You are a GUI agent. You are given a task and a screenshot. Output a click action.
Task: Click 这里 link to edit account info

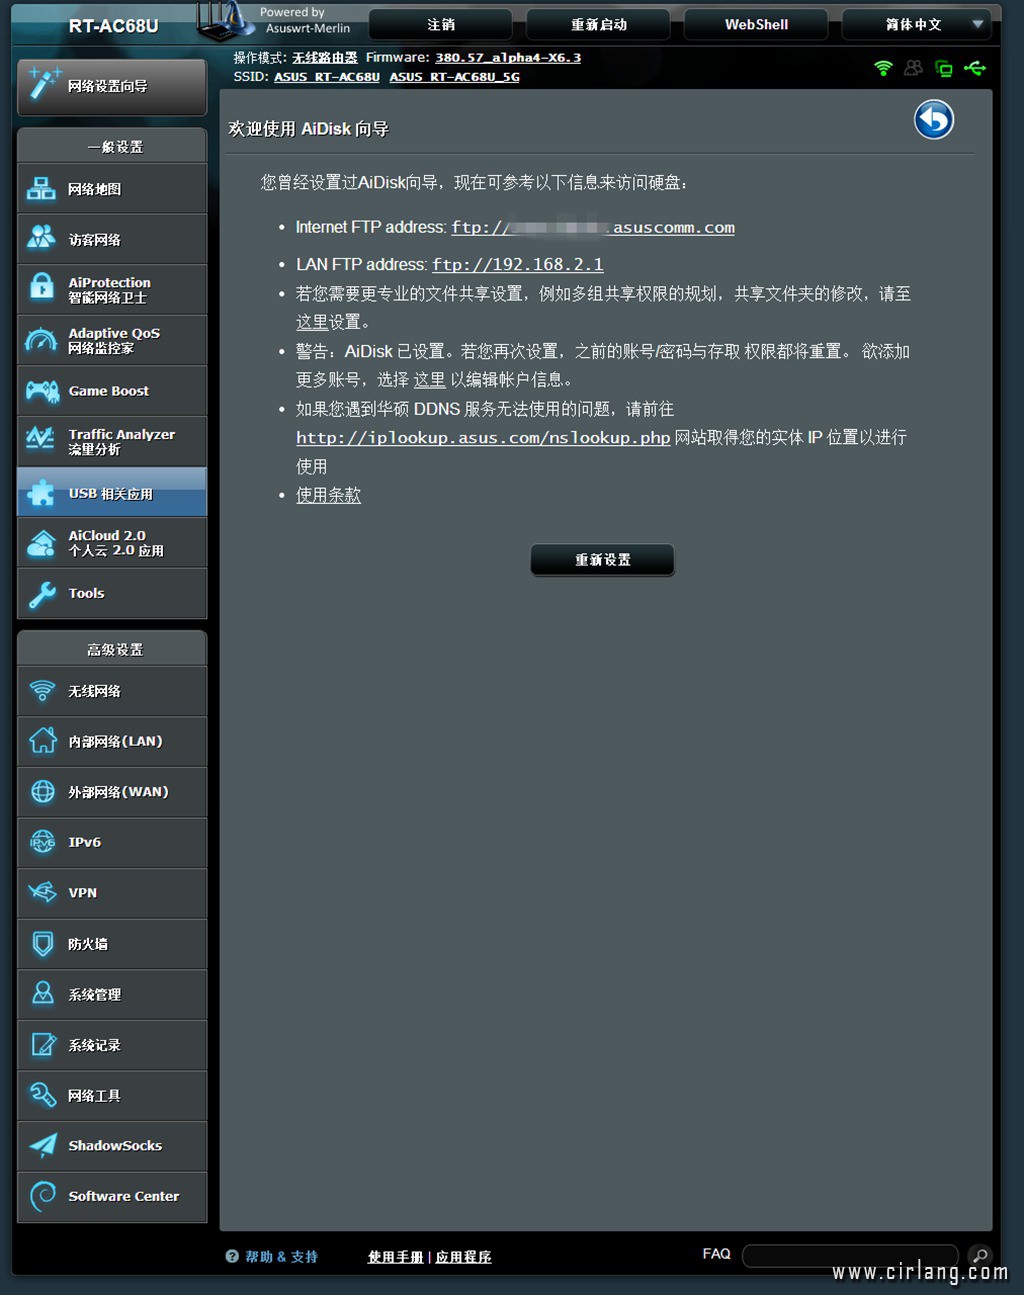[x=429, y=380]
